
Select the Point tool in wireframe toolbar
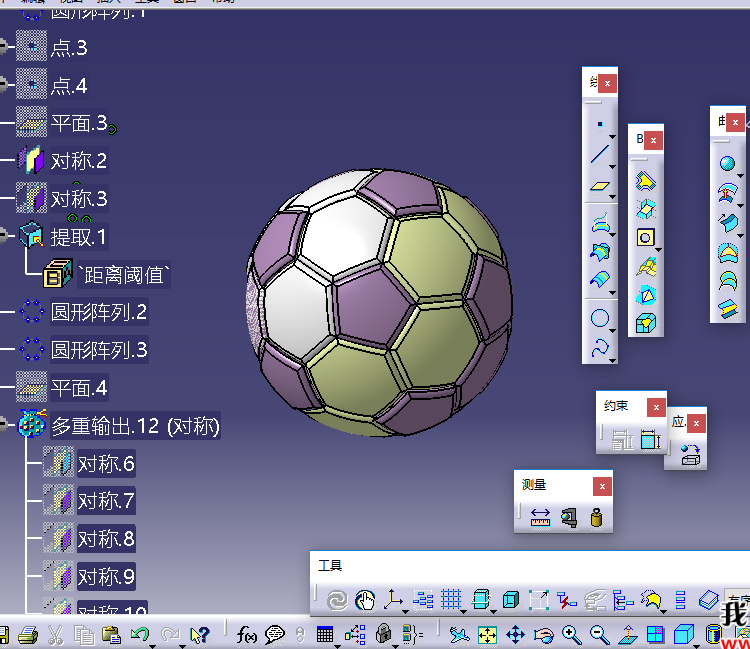point(599,124)
